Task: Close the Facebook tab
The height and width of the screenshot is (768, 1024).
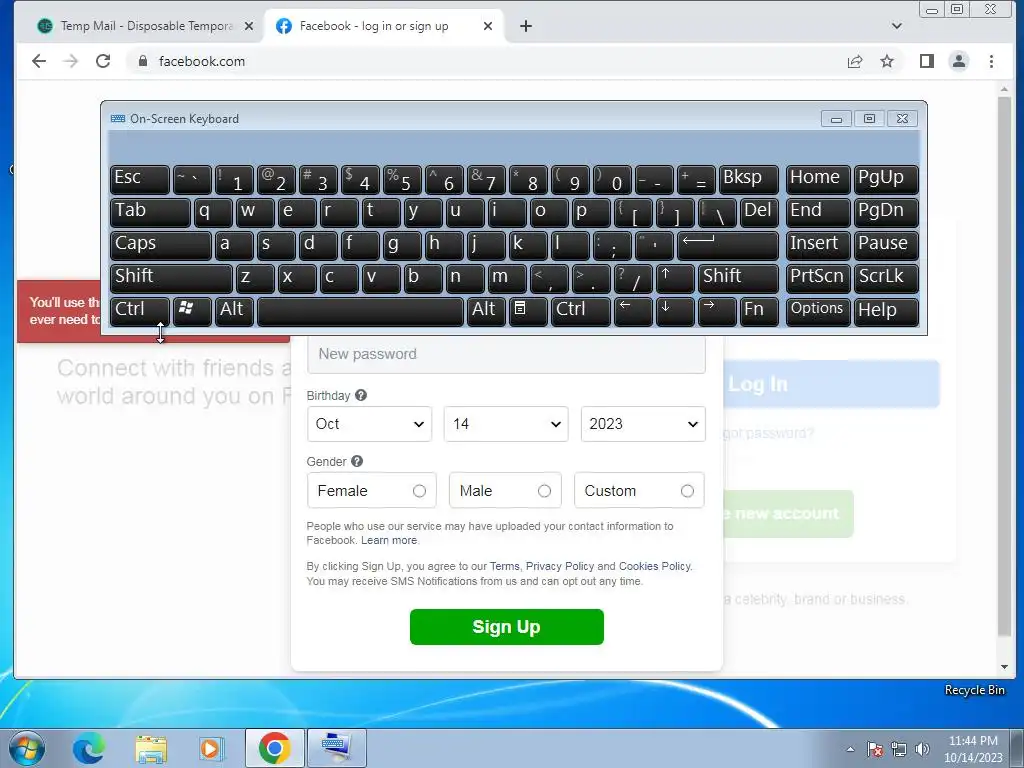Action: [488, 26]
